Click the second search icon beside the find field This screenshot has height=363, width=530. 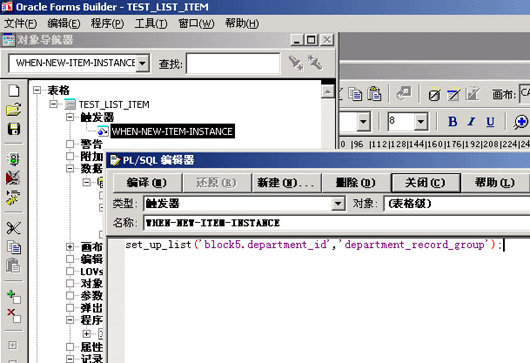(x=315, y=63)
